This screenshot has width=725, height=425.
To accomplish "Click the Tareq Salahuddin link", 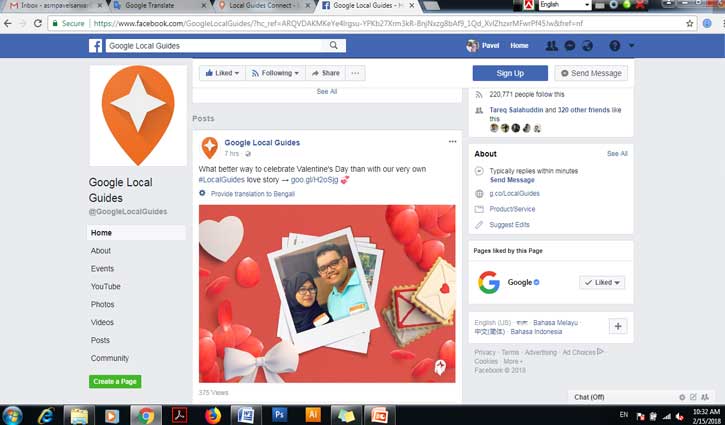I will [x=516, y=110].
